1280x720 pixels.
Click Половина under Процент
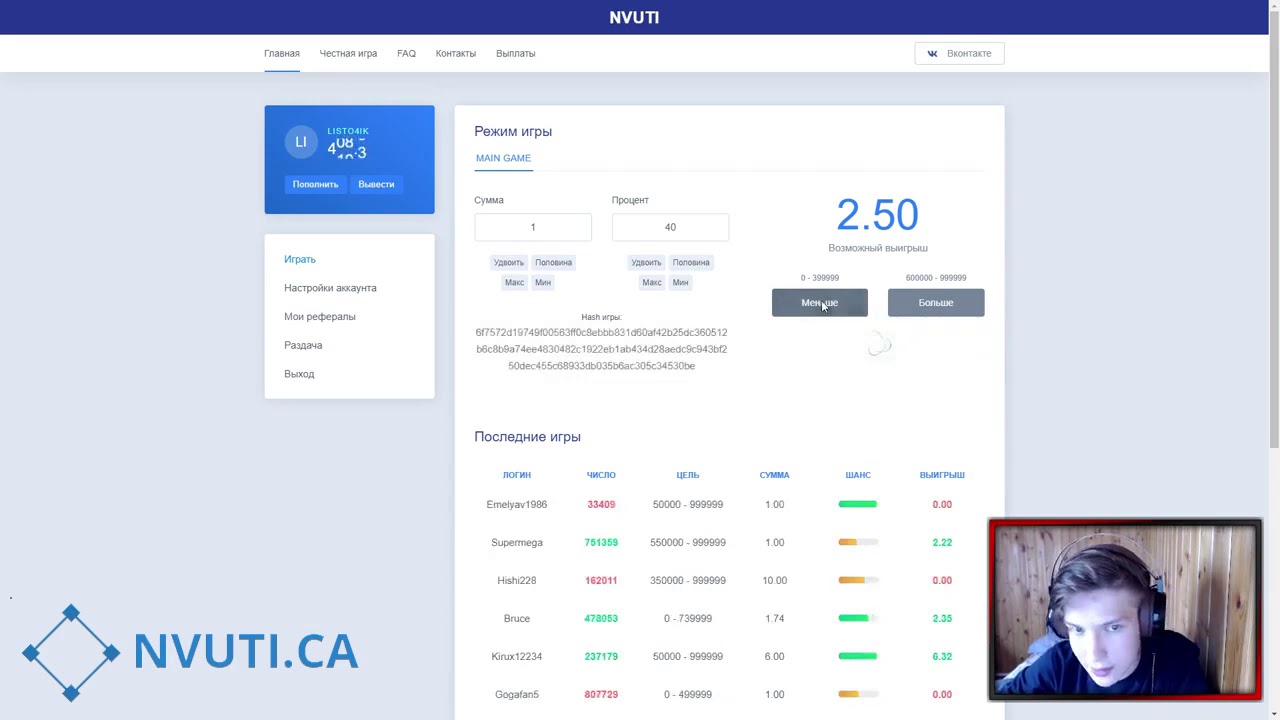pos(691,263)
